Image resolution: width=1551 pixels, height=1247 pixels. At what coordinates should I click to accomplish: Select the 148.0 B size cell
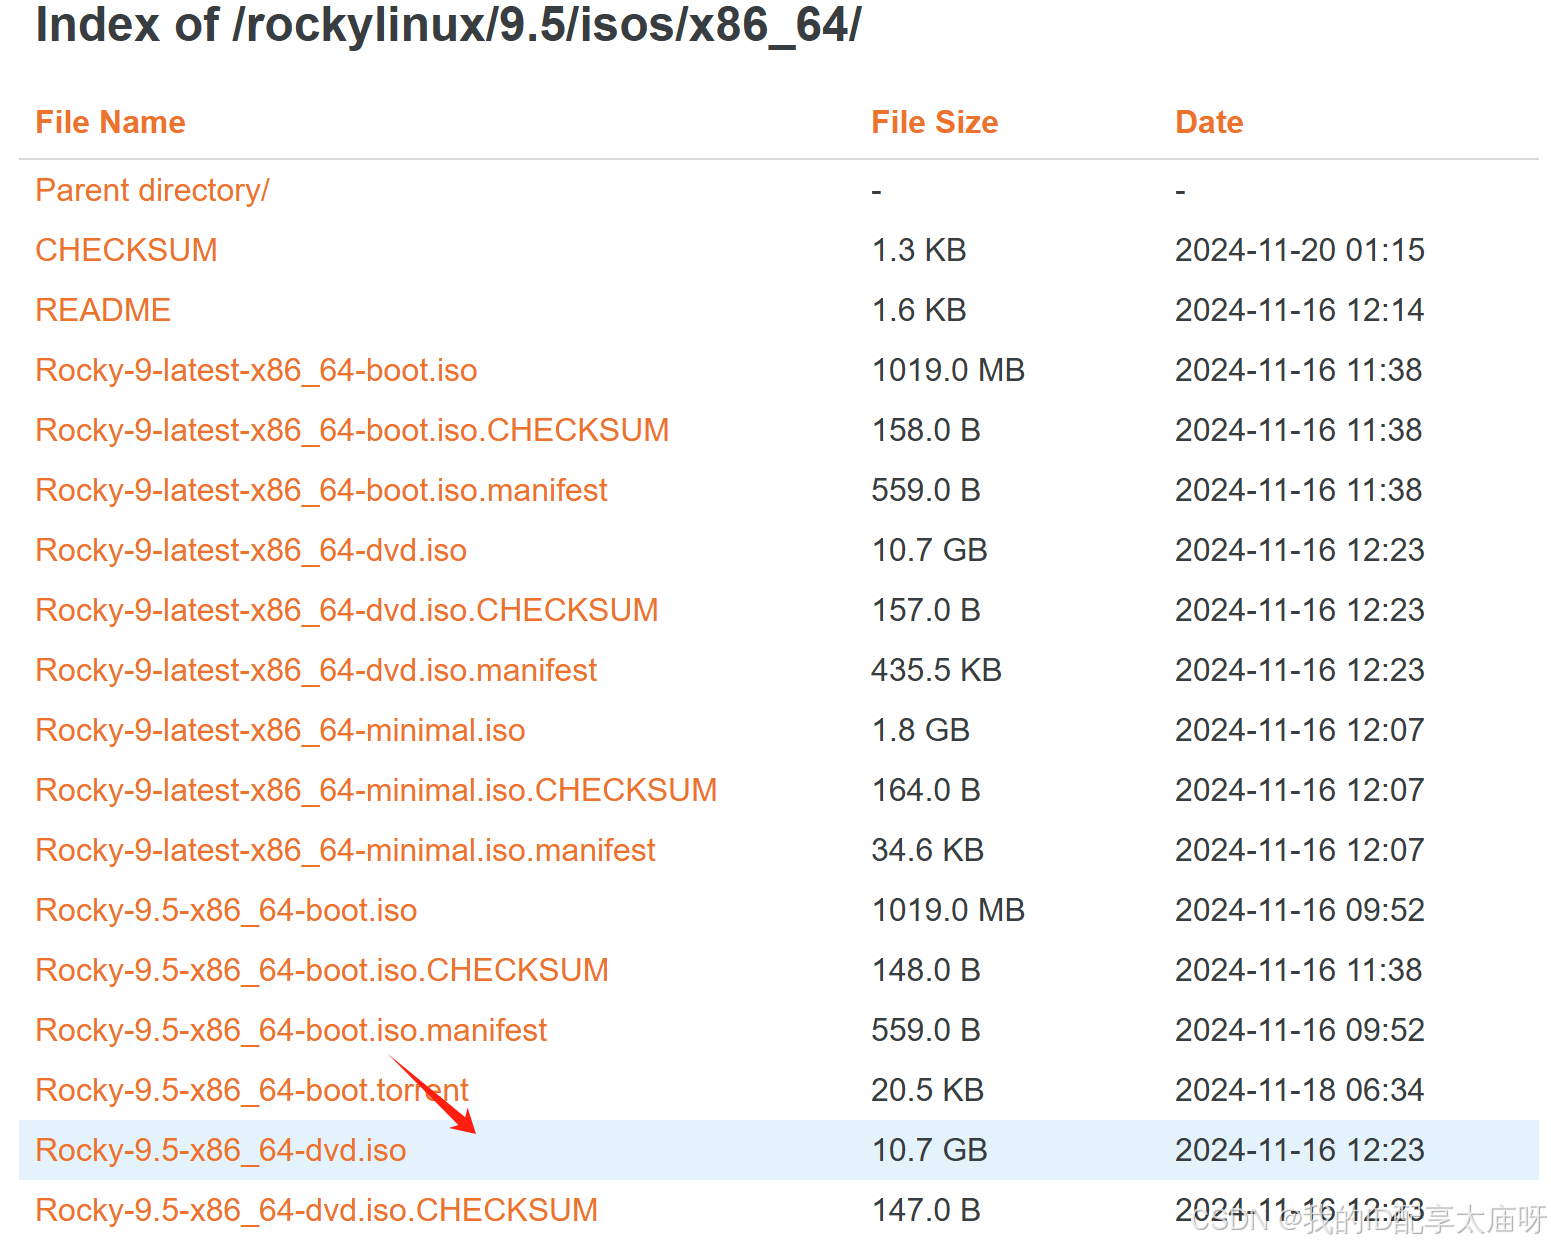[x=926, y=970]
